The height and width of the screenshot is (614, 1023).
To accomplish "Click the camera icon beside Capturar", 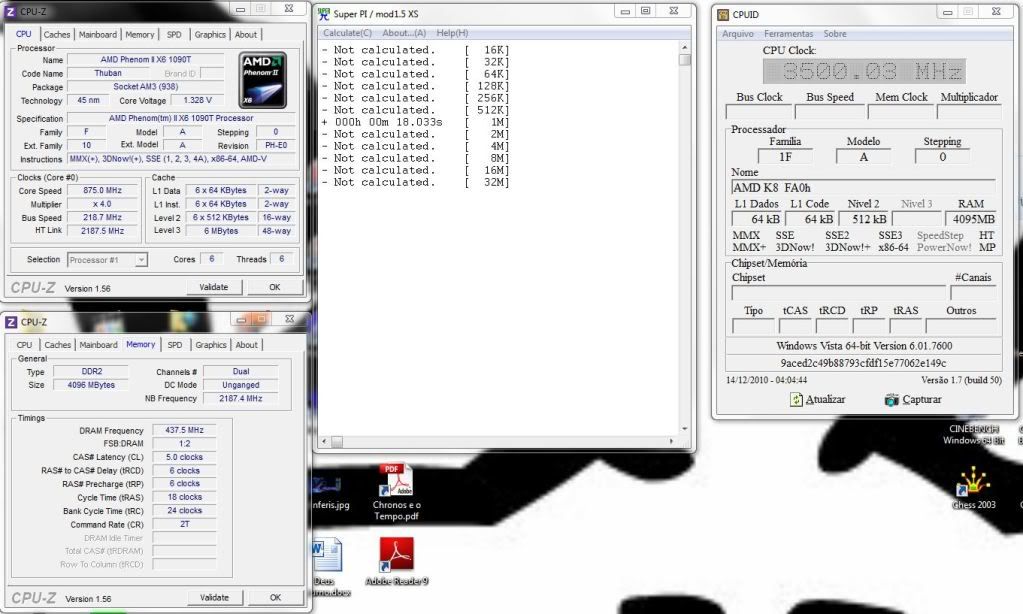I will [x=892, y=399].
